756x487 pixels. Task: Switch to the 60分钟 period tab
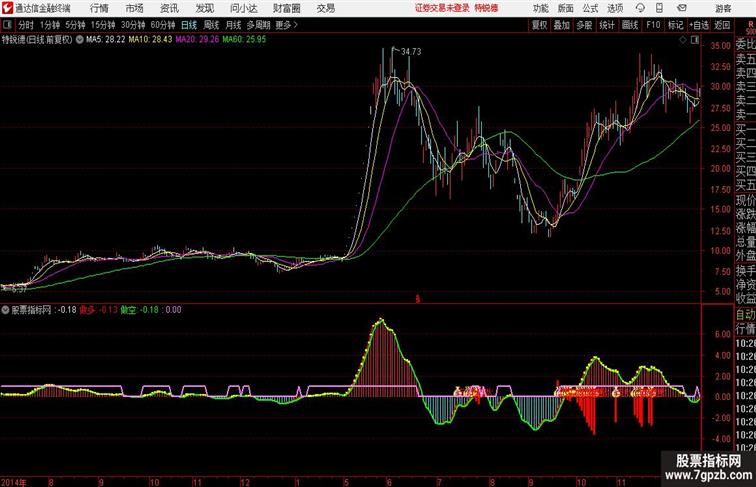[163, 25]
